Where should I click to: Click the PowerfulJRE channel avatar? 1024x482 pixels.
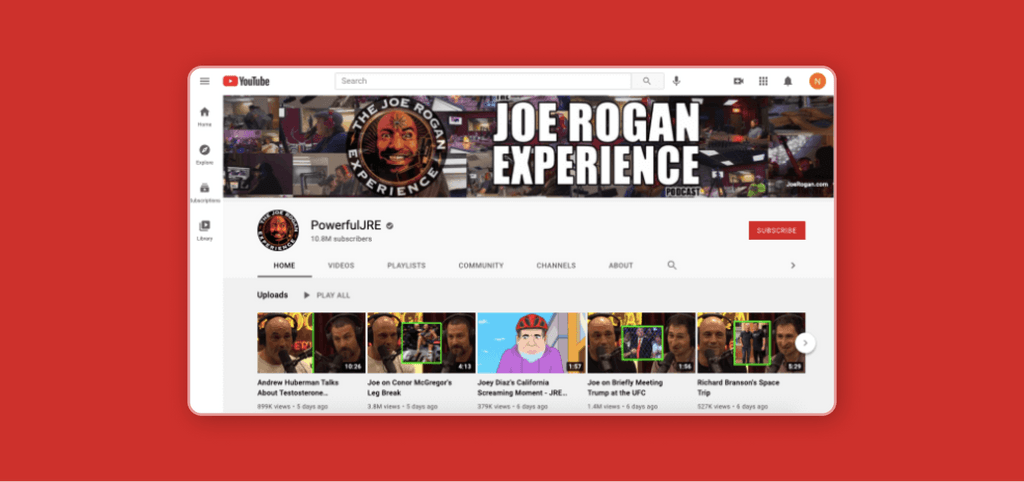click(278, 231)
